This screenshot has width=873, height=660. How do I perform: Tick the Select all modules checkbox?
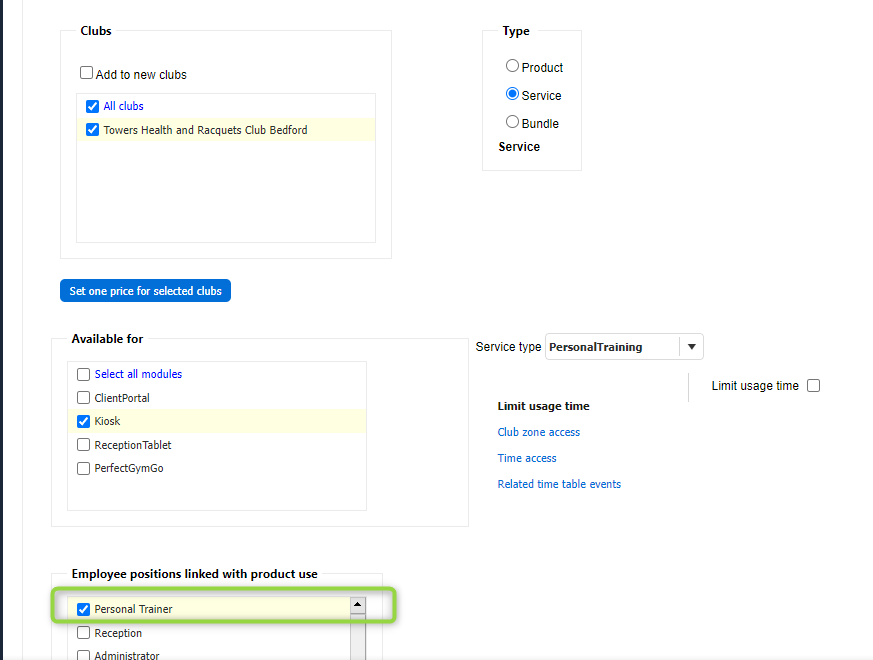[x=84, y=374]
